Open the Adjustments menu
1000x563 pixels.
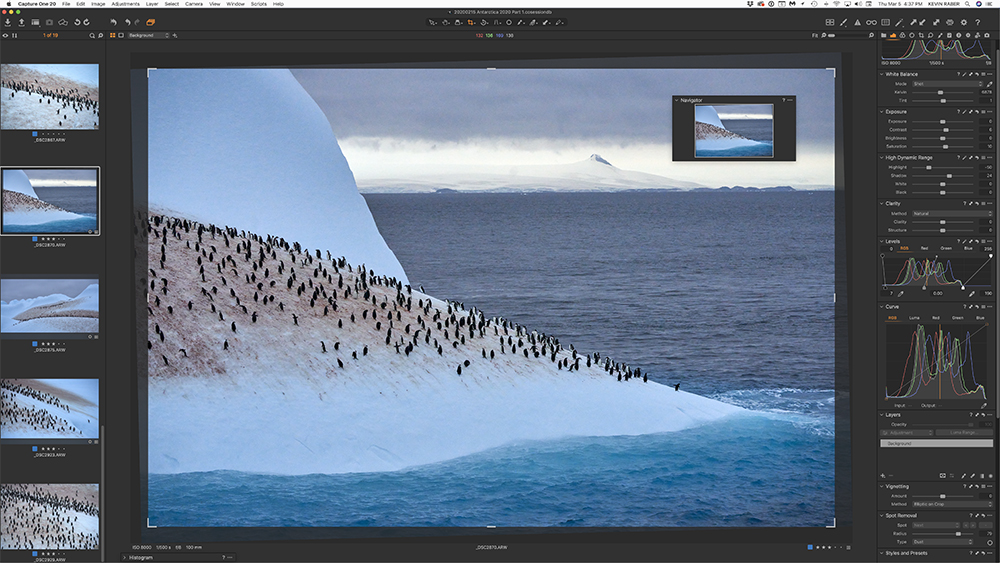tap(126, 4)
